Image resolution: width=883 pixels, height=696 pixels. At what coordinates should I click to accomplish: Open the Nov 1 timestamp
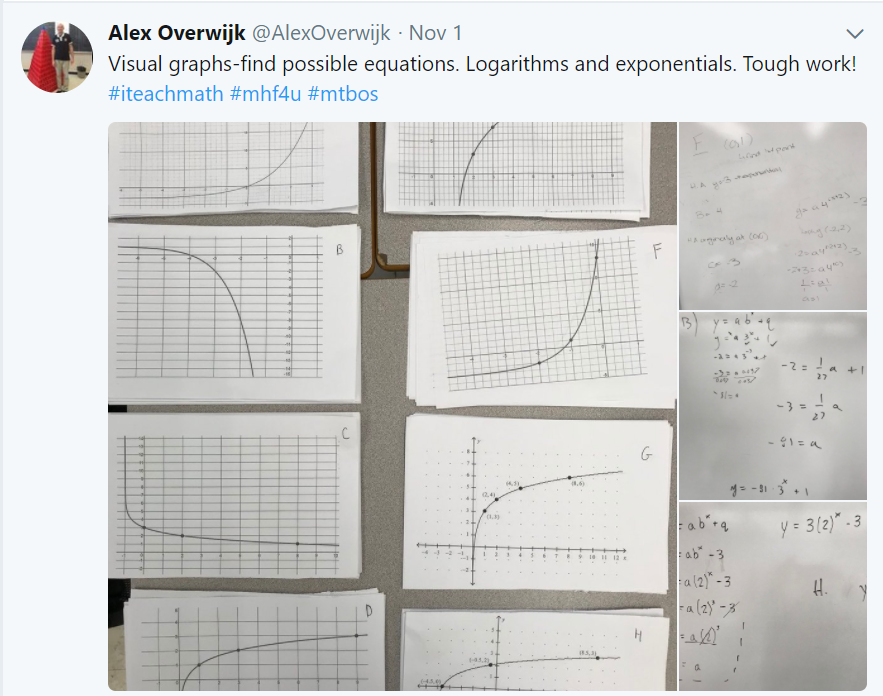coord(428,32)
